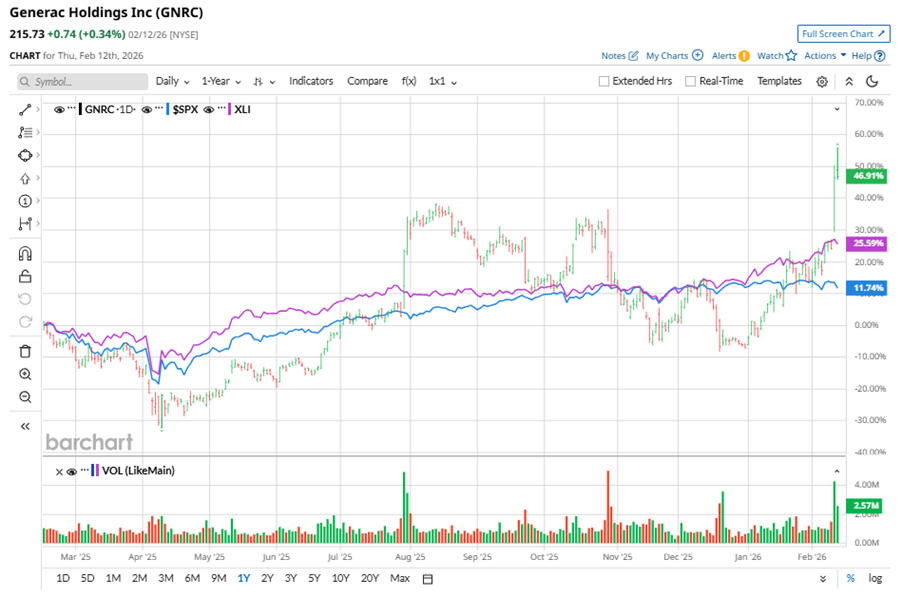Select the 5Y time range
902x597 pixels.
pos(314,578)
